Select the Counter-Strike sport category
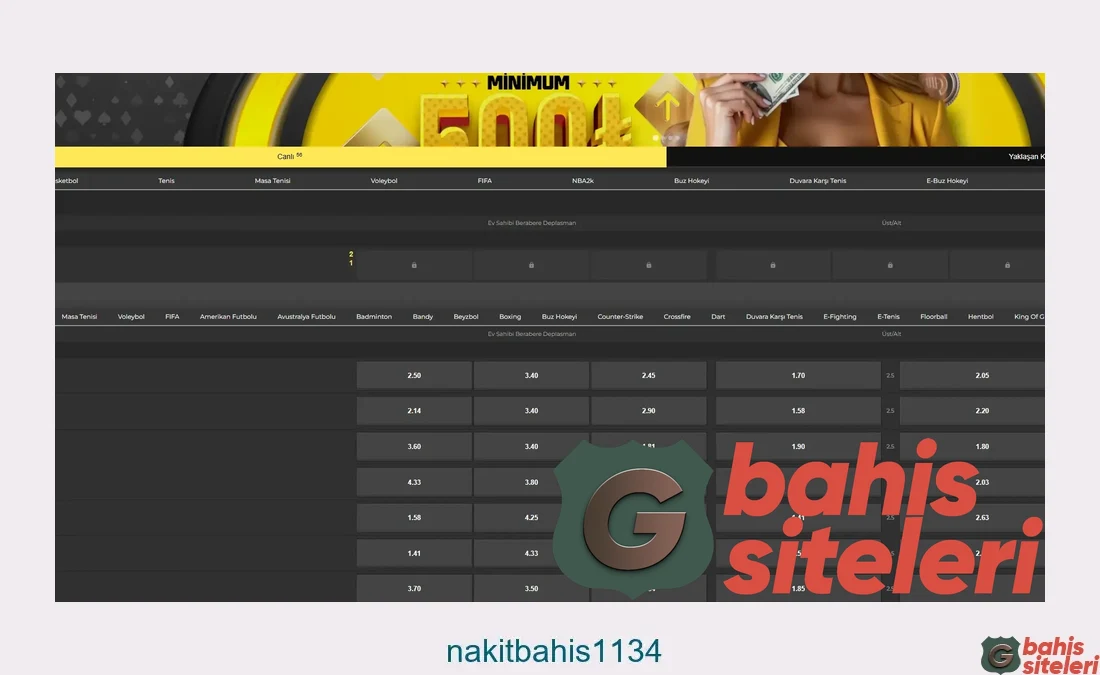The height and width of the screenshot is (675, 1100). 620,316
